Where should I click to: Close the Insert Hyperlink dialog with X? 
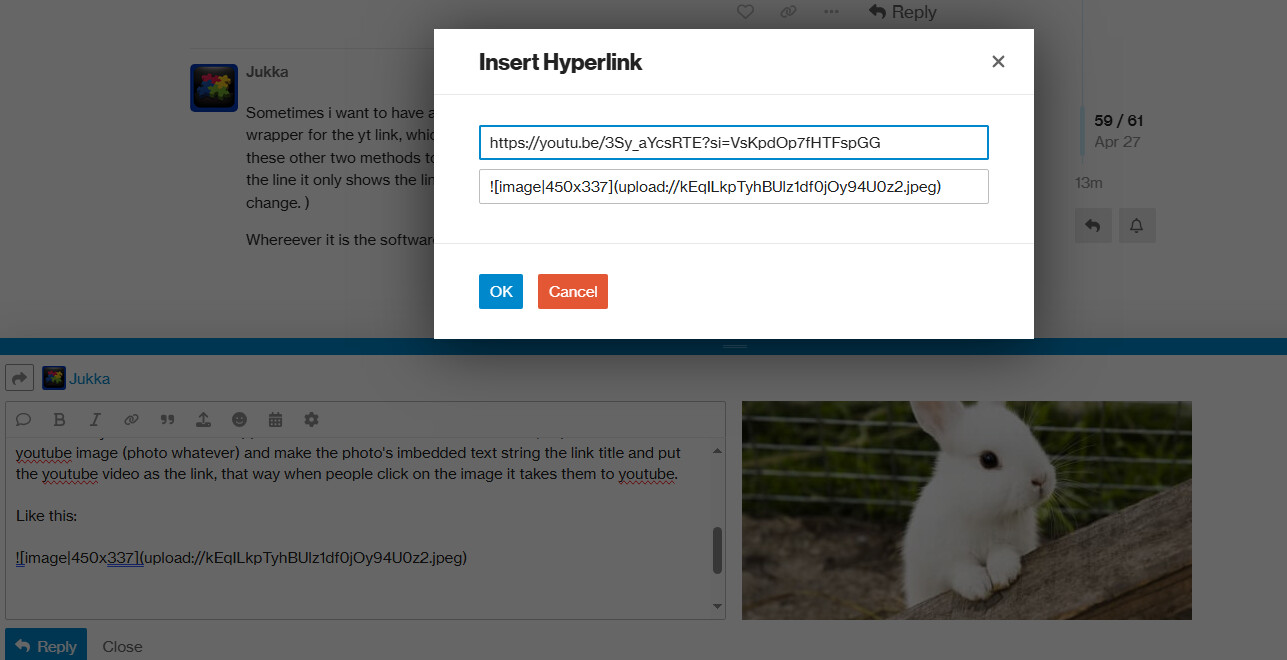click(x=997, y=62)
